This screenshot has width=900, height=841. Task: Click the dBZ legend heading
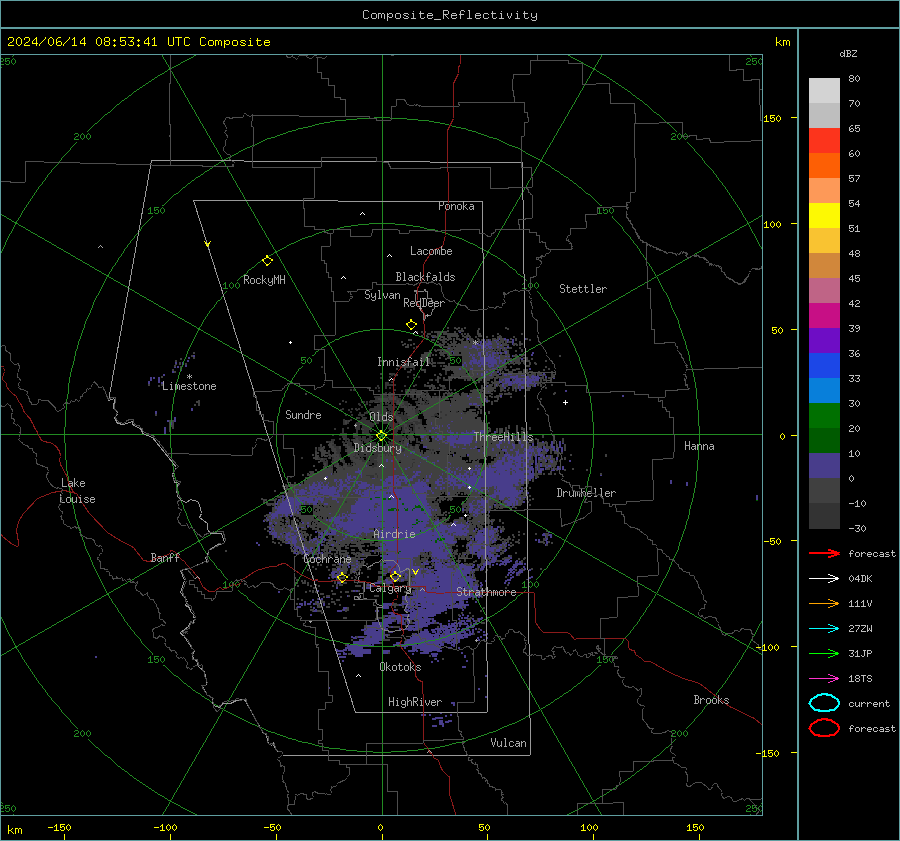tap(848, 53)
